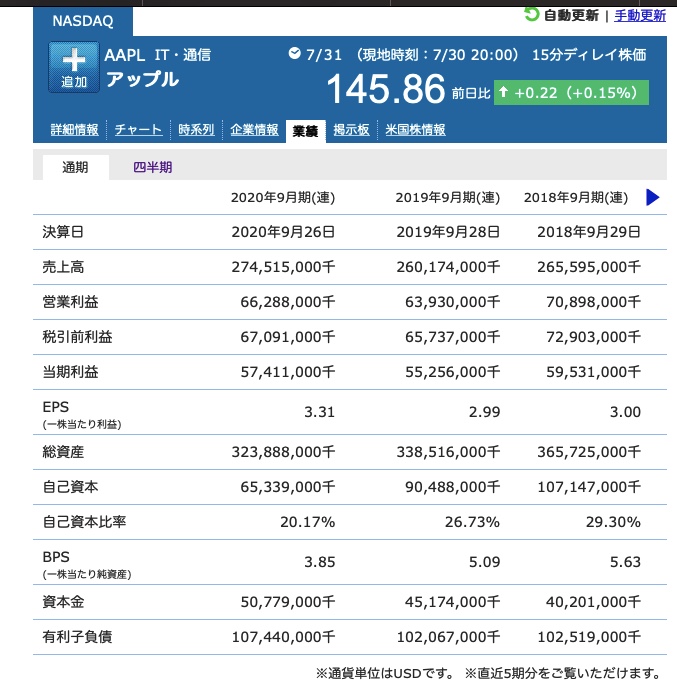Click the 107,440,000千 debt value
Image resolution: width=677 pixels, height=694 pixels.
click(x=283, y=637)
